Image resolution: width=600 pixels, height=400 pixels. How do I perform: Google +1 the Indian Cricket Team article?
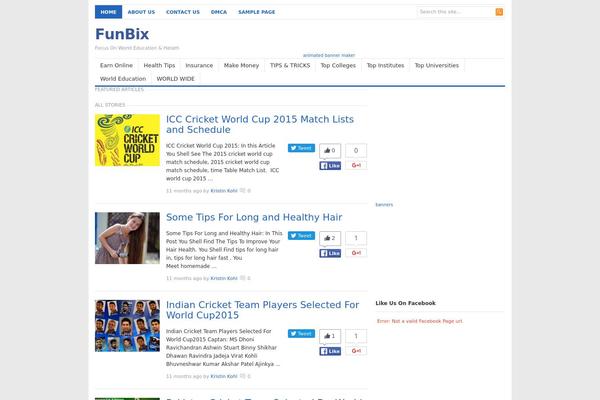(356, 351)
